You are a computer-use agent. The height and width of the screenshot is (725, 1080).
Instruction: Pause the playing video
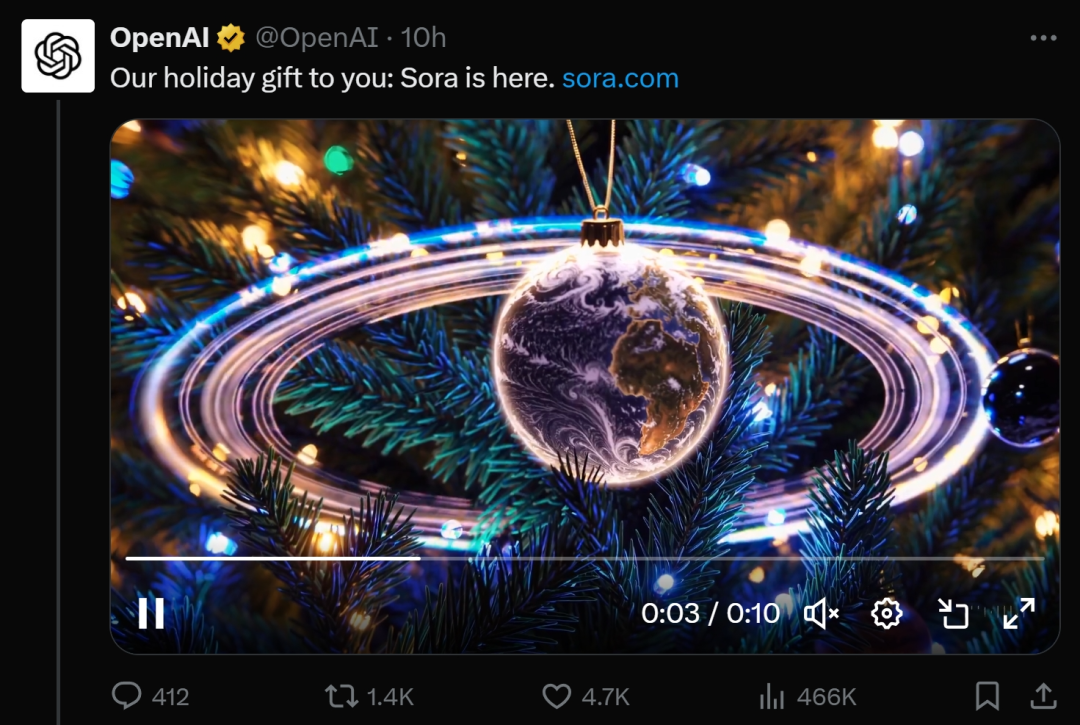pyautogui.click(x=150, y=614)
